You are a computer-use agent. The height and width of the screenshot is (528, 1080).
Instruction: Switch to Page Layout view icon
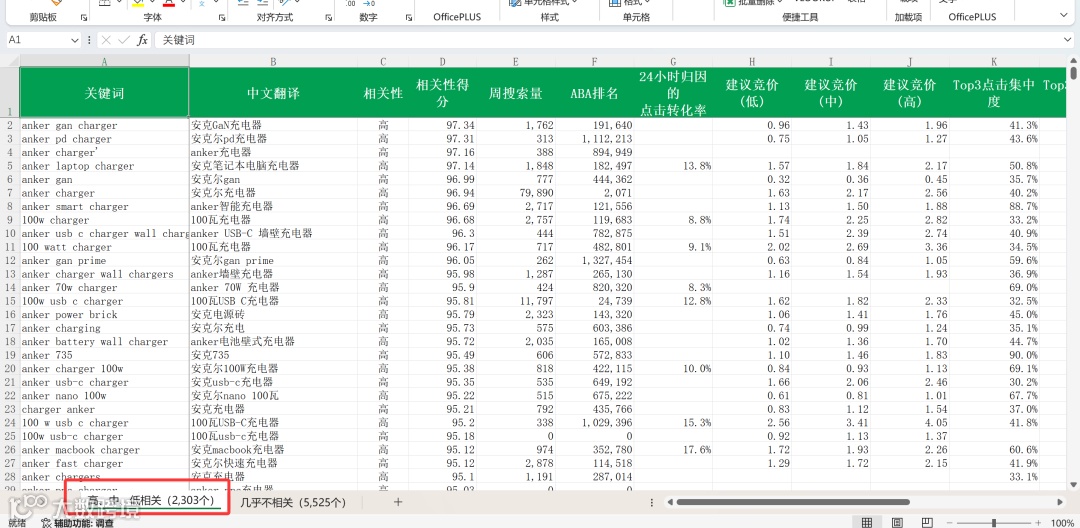coord(897,522)
